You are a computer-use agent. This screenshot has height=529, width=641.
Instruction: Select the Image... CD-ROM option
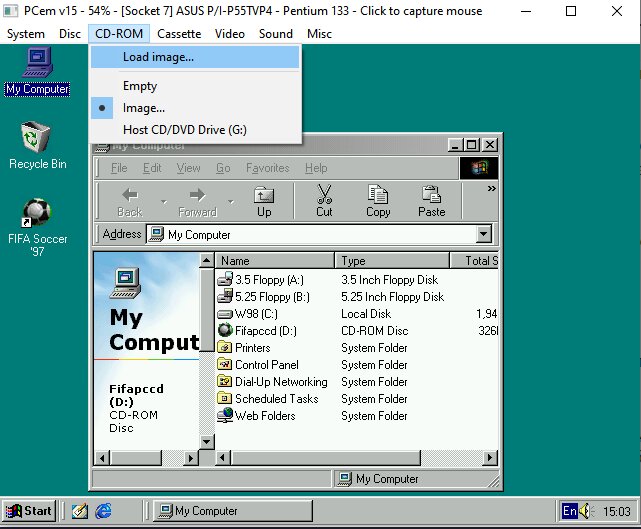195,108
